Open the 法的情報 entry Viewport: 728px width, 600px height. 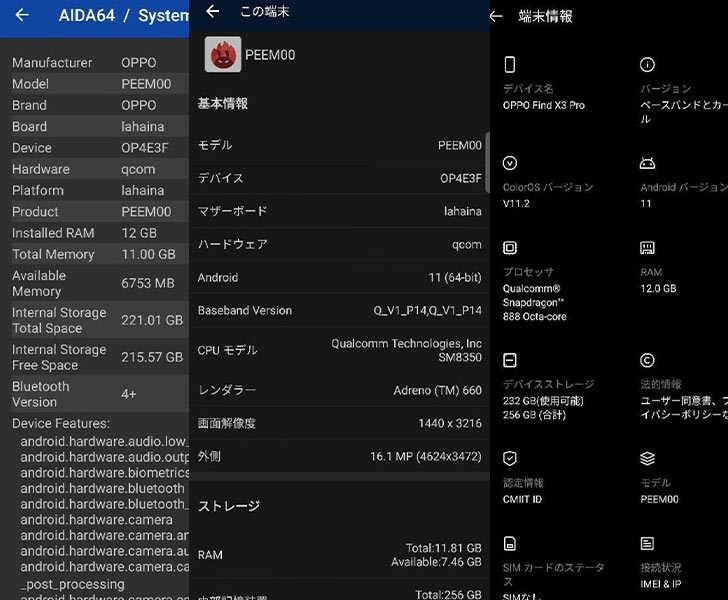pyautogui.click(x=684, y=399)
